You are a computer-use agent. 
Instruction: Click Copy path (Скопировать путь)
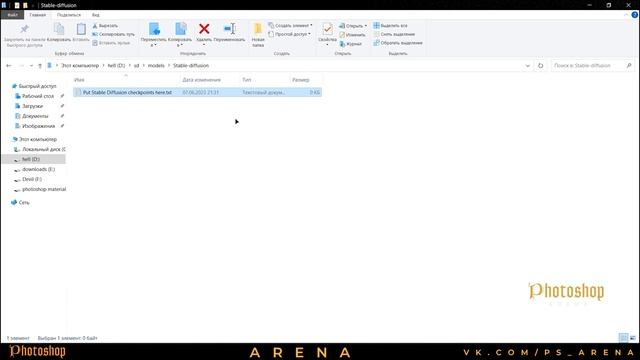(x=113, y=34)
